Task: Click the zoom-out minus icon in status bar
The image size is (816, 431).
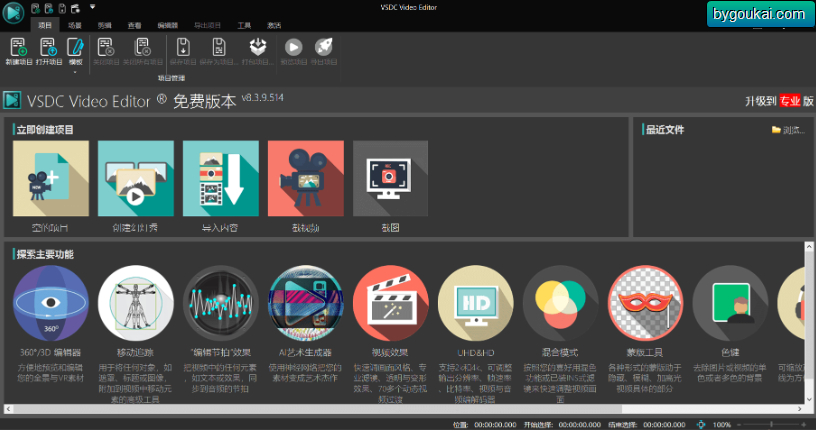Action: pyautogui.click(x=740, y=425)
